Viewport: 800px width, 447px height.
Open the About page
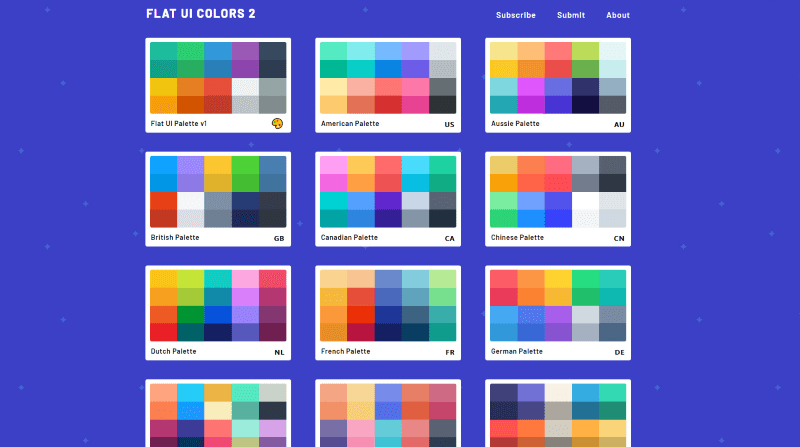(618, 15)
